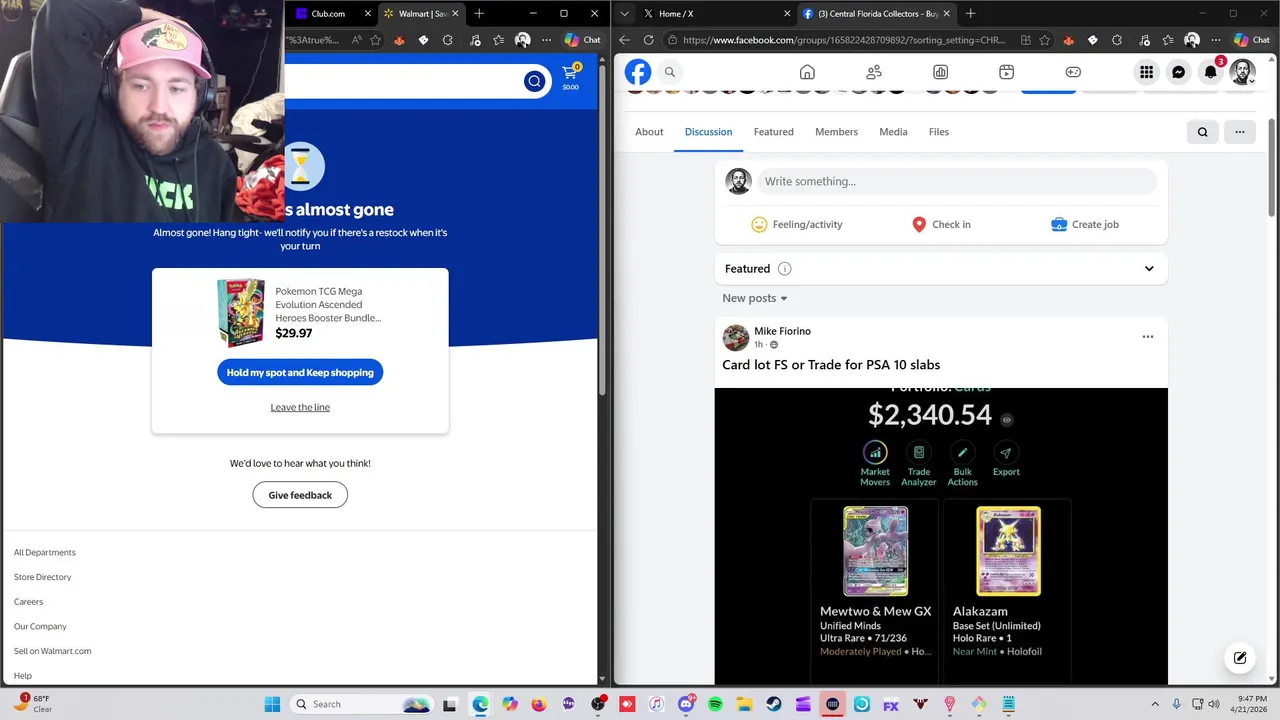Show hidden system tray icons chevron
Screen dimensions: 1280x720
(1155, 704)
